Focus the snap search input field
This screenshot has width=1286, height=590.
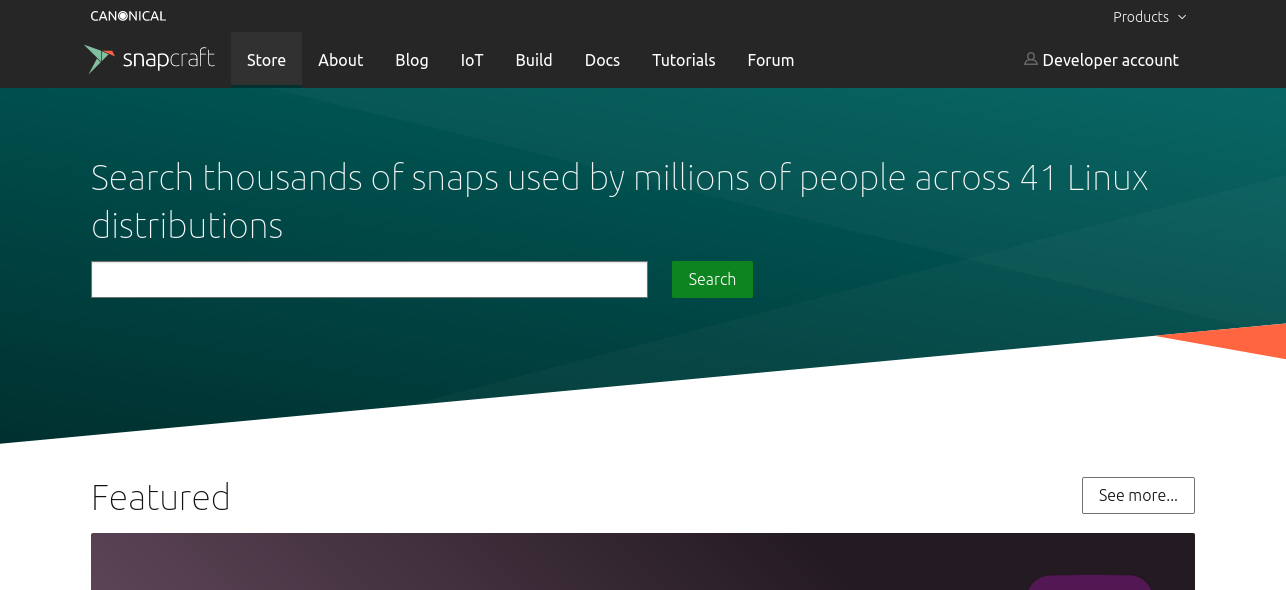pyautogui.click(x=369, y=279)
